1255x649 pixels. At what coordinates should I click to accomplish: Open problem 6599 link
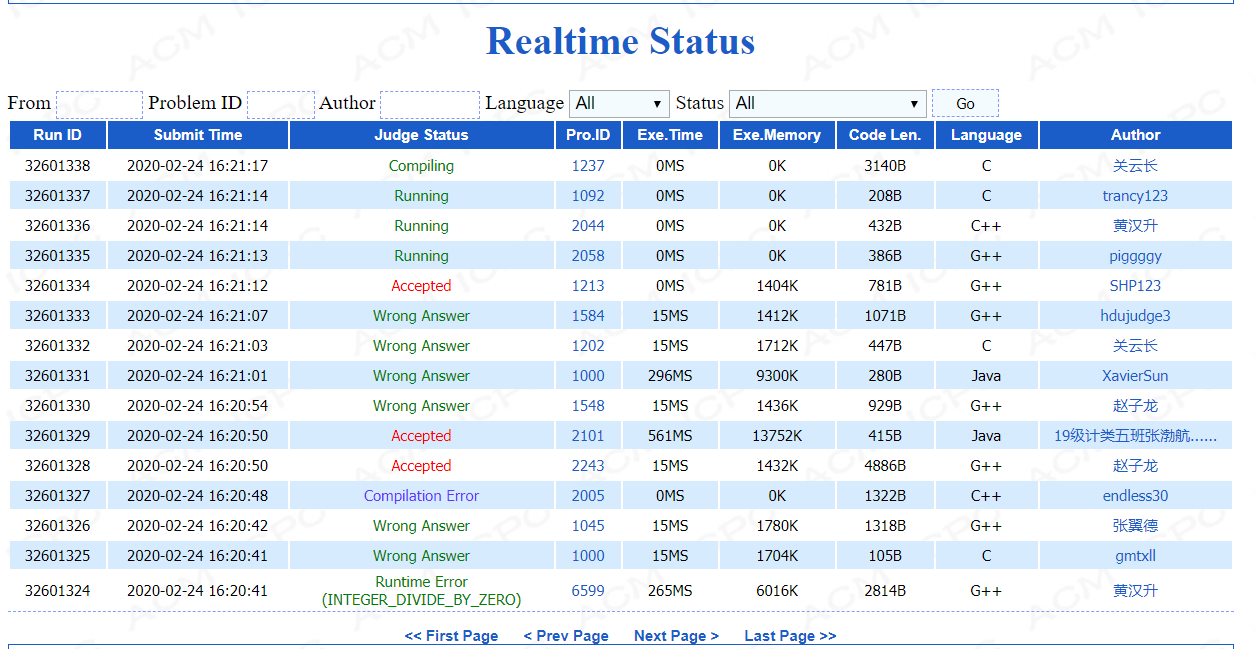click(x=588, y=591)
